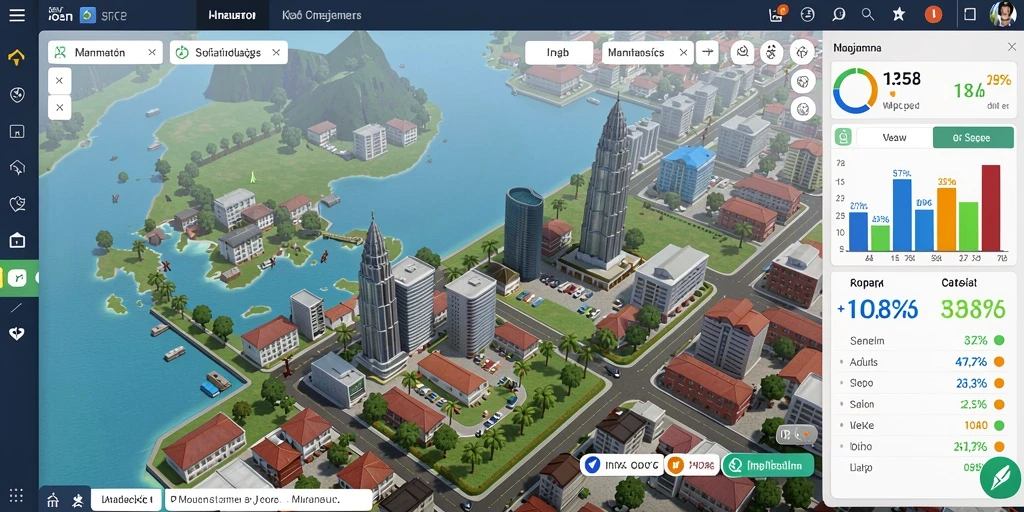Viewport: 1024px width, 512px height.
Task: Click Imadeckie I button in bottom bar
Action: tap(126, 500)
